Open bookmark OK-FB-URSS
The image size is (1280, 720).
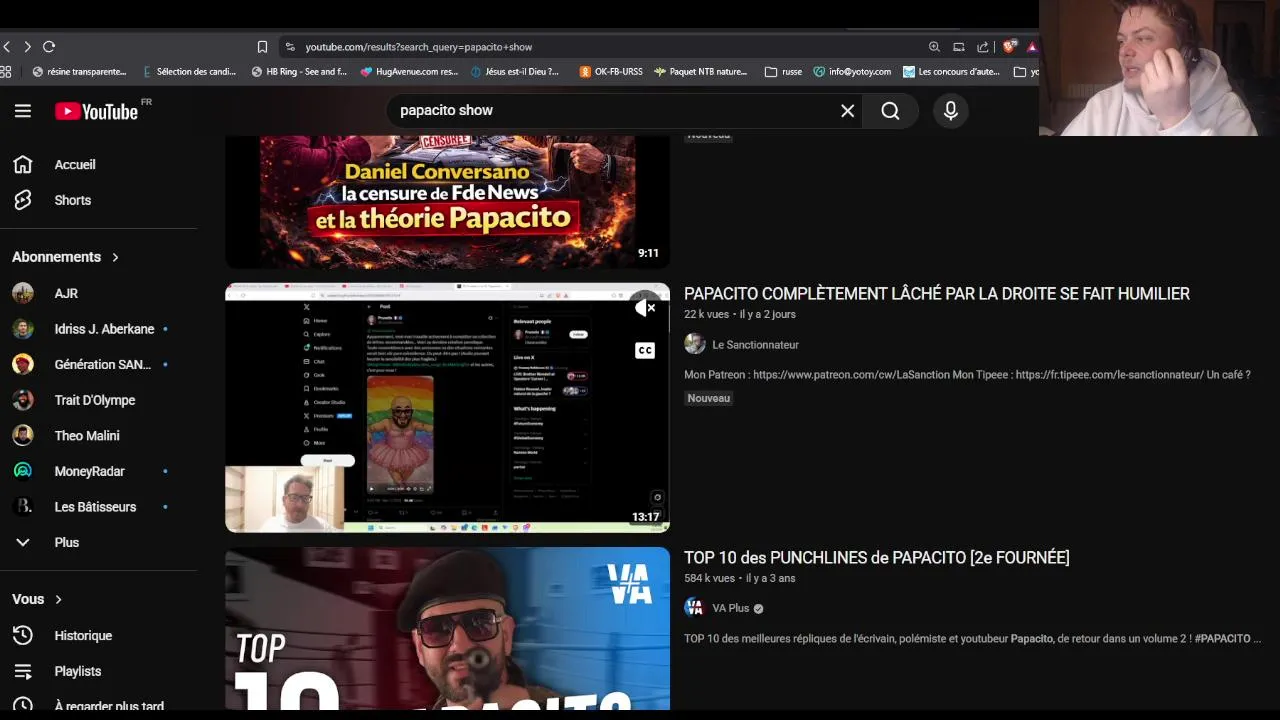pos(611,72)
